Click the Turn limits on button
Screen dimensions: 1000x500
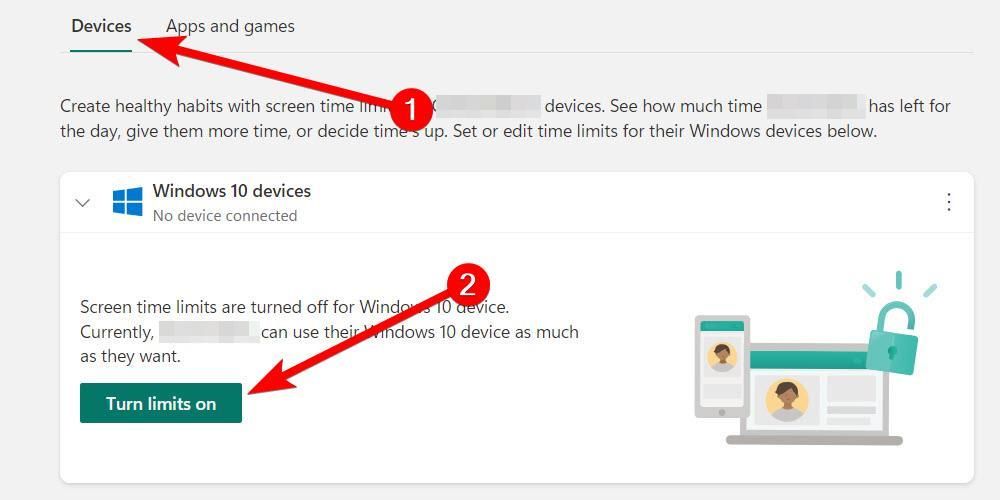[x=161, y=403]
